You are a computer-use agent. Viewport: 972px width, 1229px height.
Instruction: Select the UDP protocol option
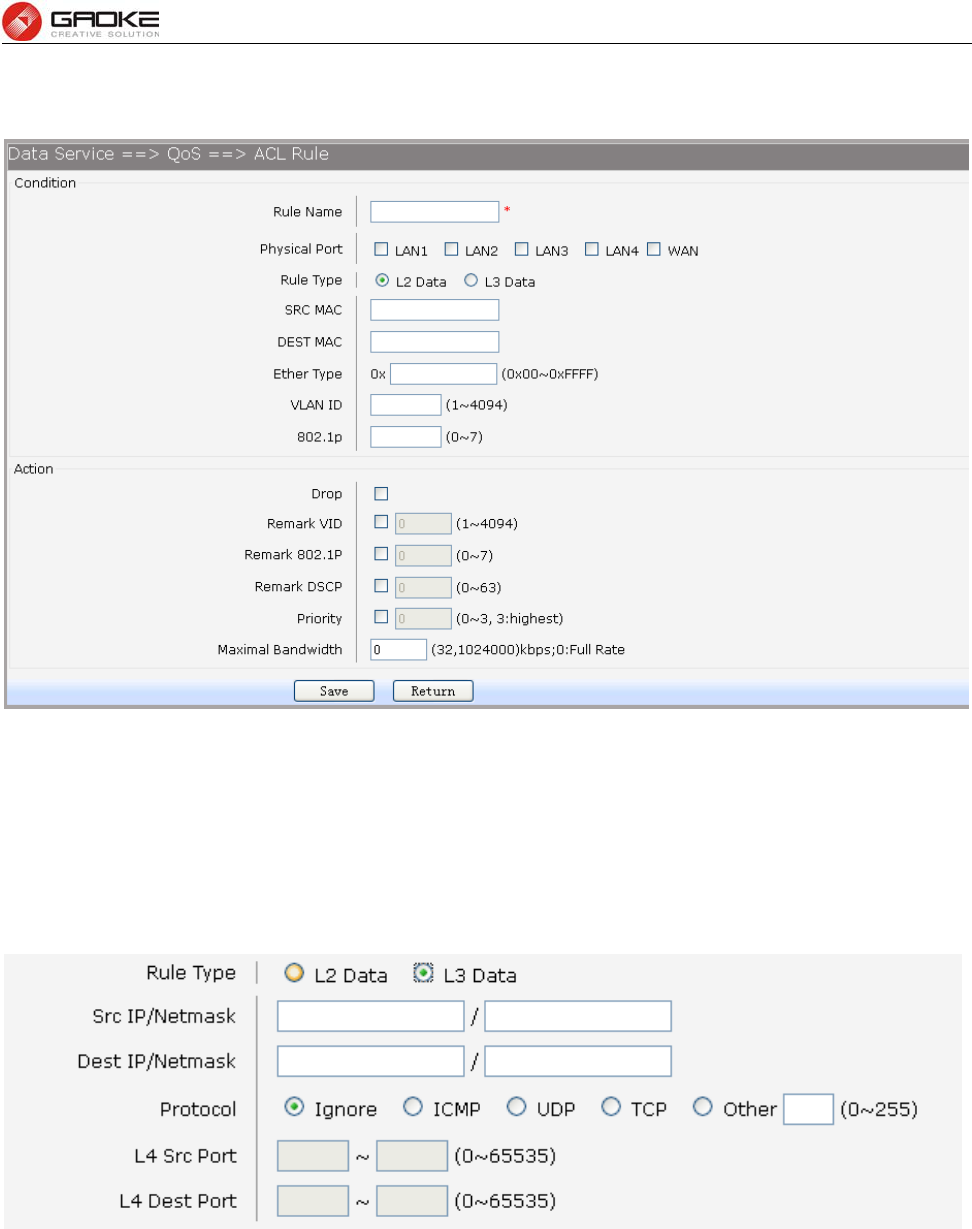tap(516, 1108)
